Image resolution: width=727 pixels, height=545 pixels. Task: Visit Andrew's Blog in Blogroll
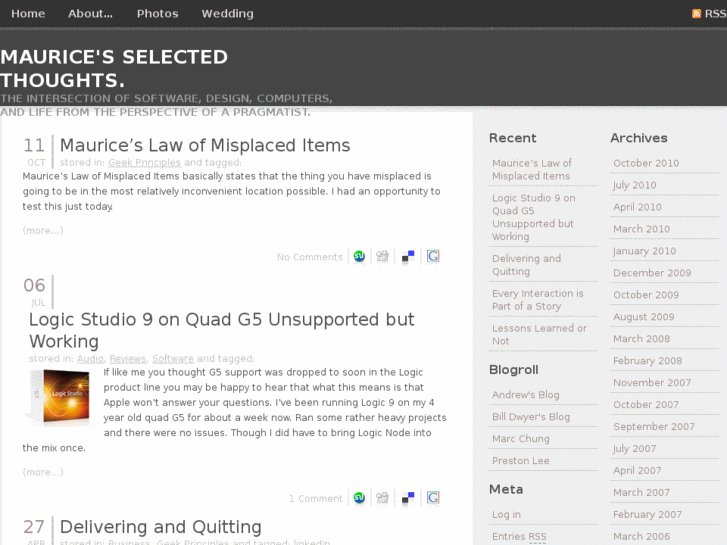pos(526,395)
